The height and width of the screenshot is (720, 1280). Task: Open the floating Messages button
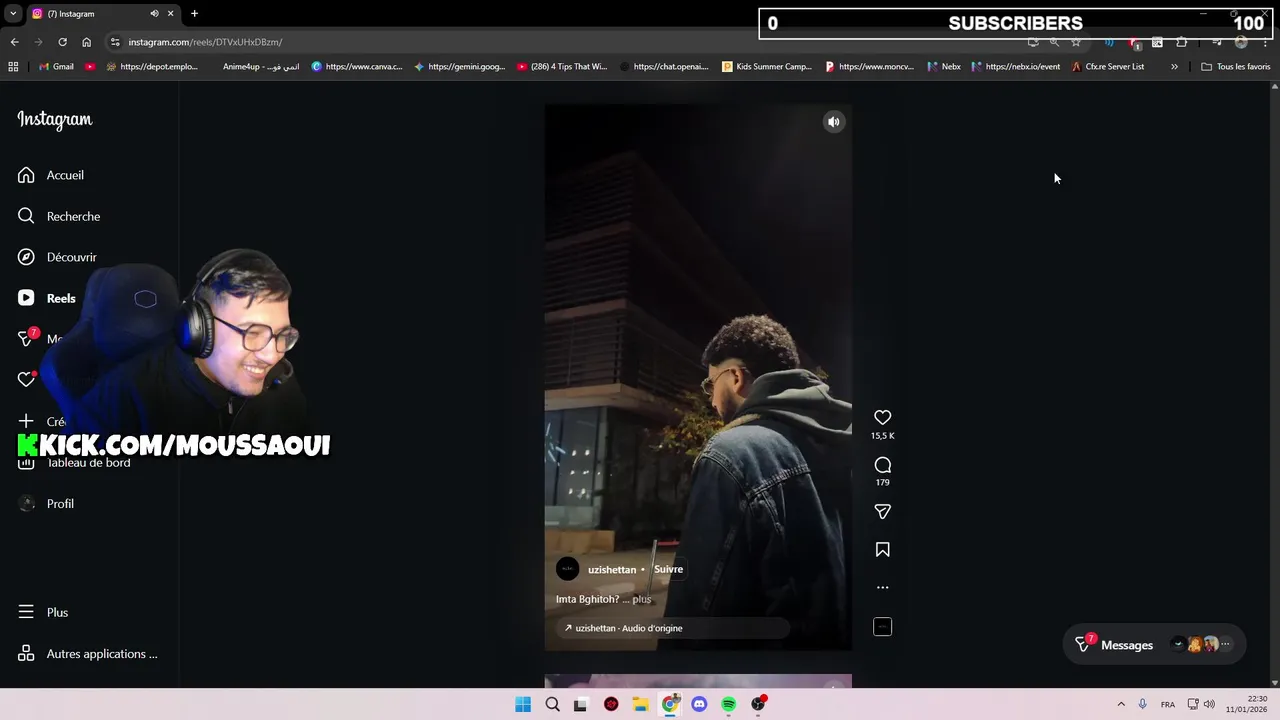tap(1153, 645)
